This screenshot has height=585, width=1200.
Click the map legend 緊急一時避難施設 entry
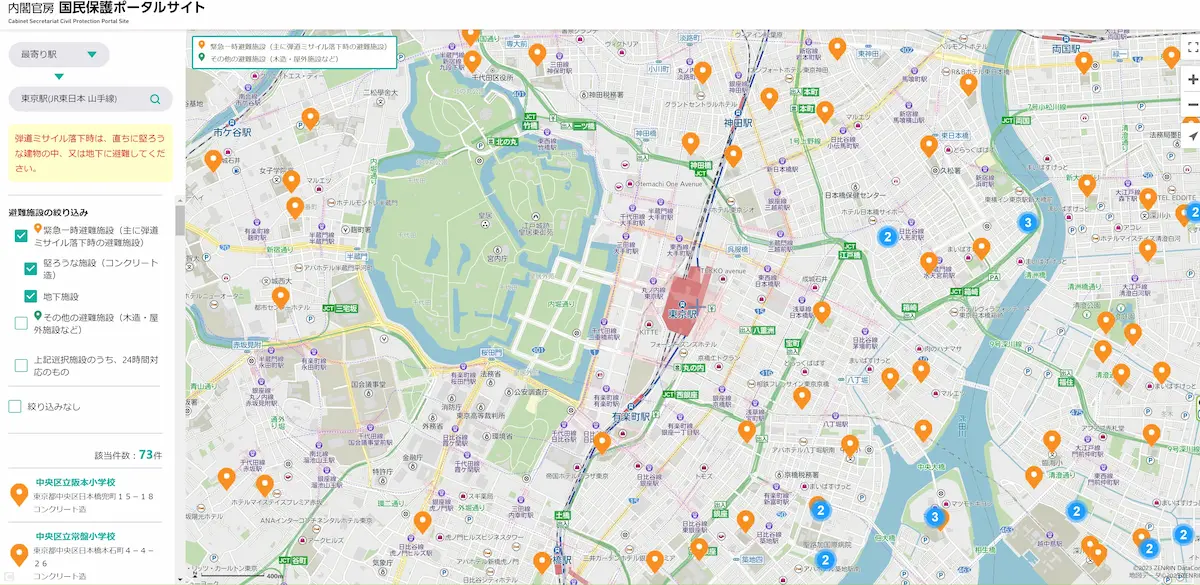click(292, 46)
